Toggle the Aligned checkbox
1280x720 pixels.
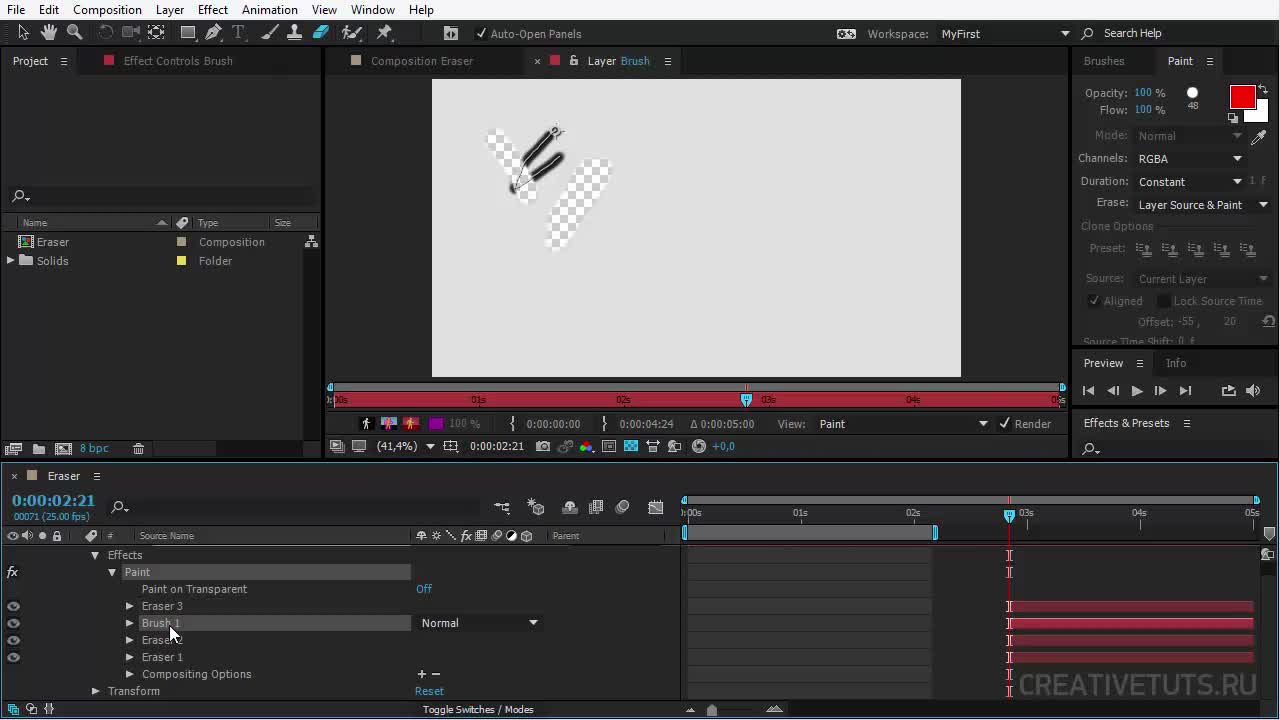point(1094,300)
